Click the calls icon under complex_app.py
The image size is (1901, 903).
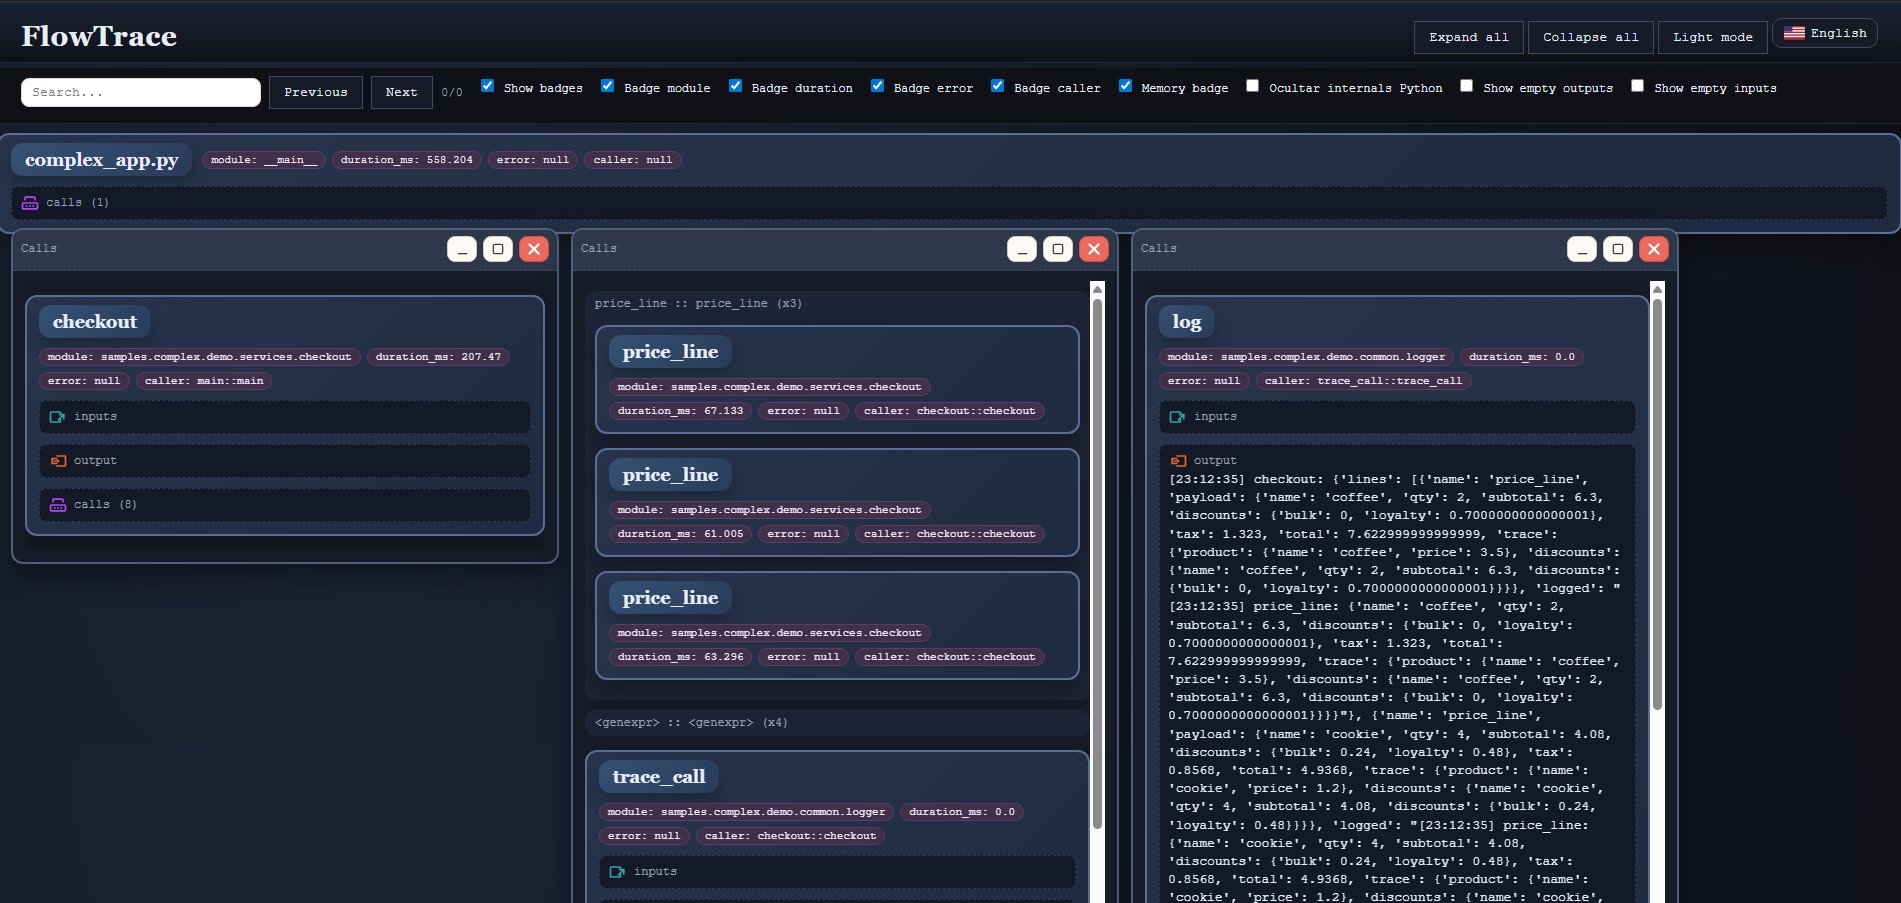(x=30, y=203)
